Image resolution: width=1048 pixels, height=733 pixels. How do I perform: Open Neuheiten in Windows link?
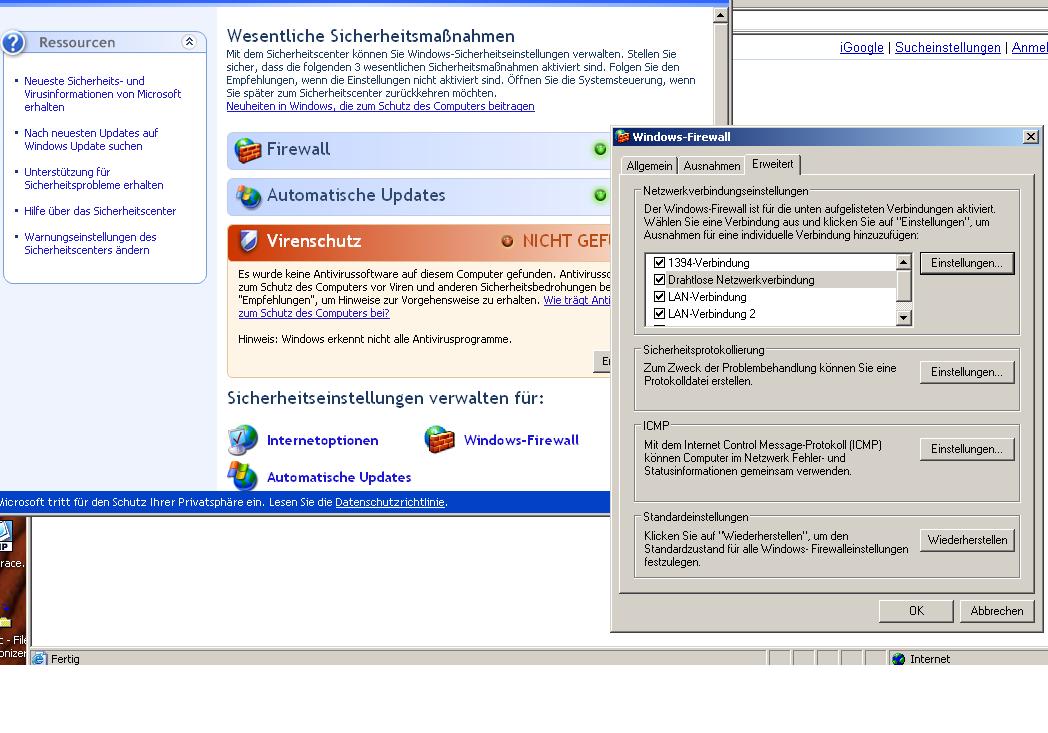point(380,106)
